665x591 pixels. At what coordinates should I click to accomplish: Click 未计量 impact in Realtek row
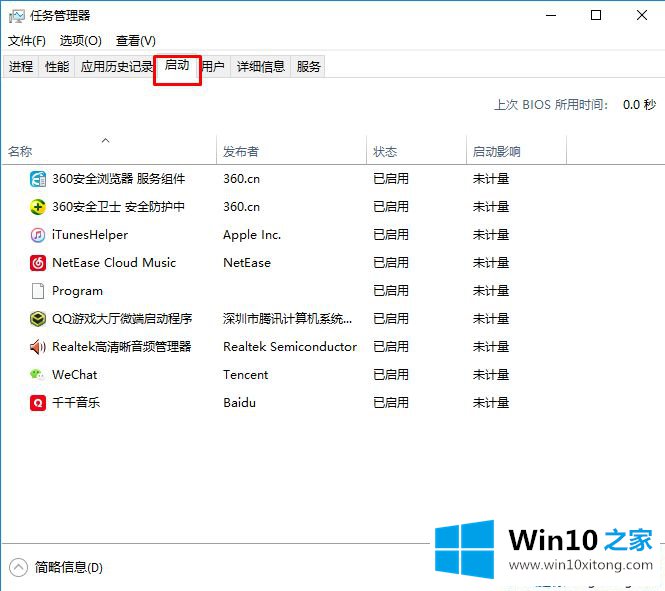pos(491,346)
